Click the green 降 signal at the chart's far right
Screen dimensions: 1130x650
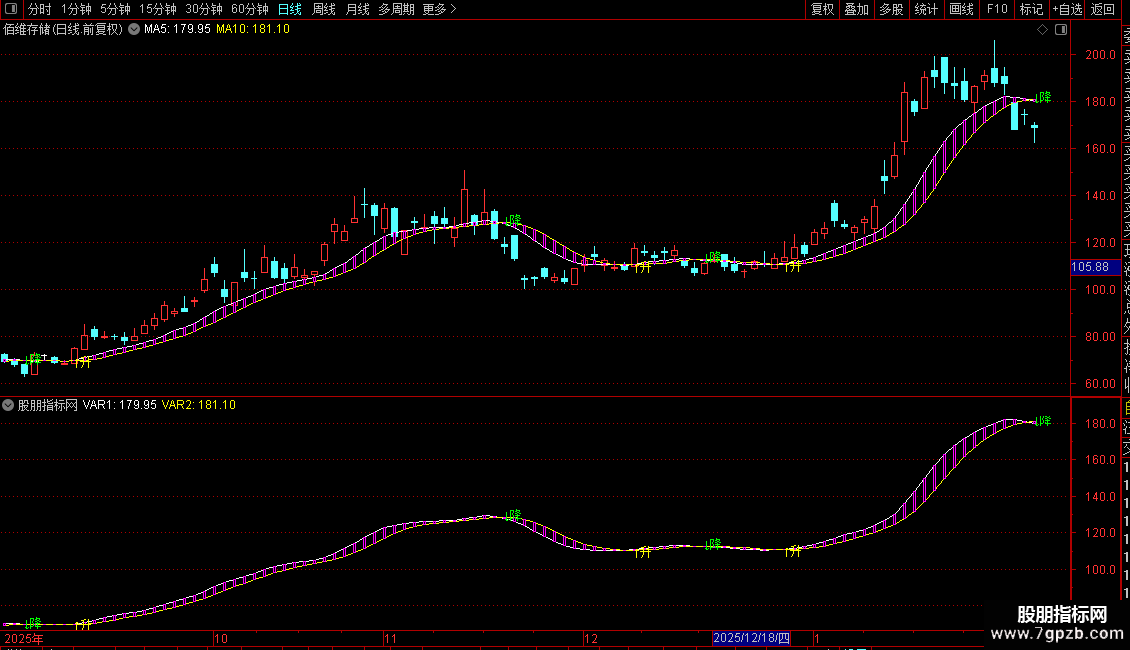tap(1044, 97)
